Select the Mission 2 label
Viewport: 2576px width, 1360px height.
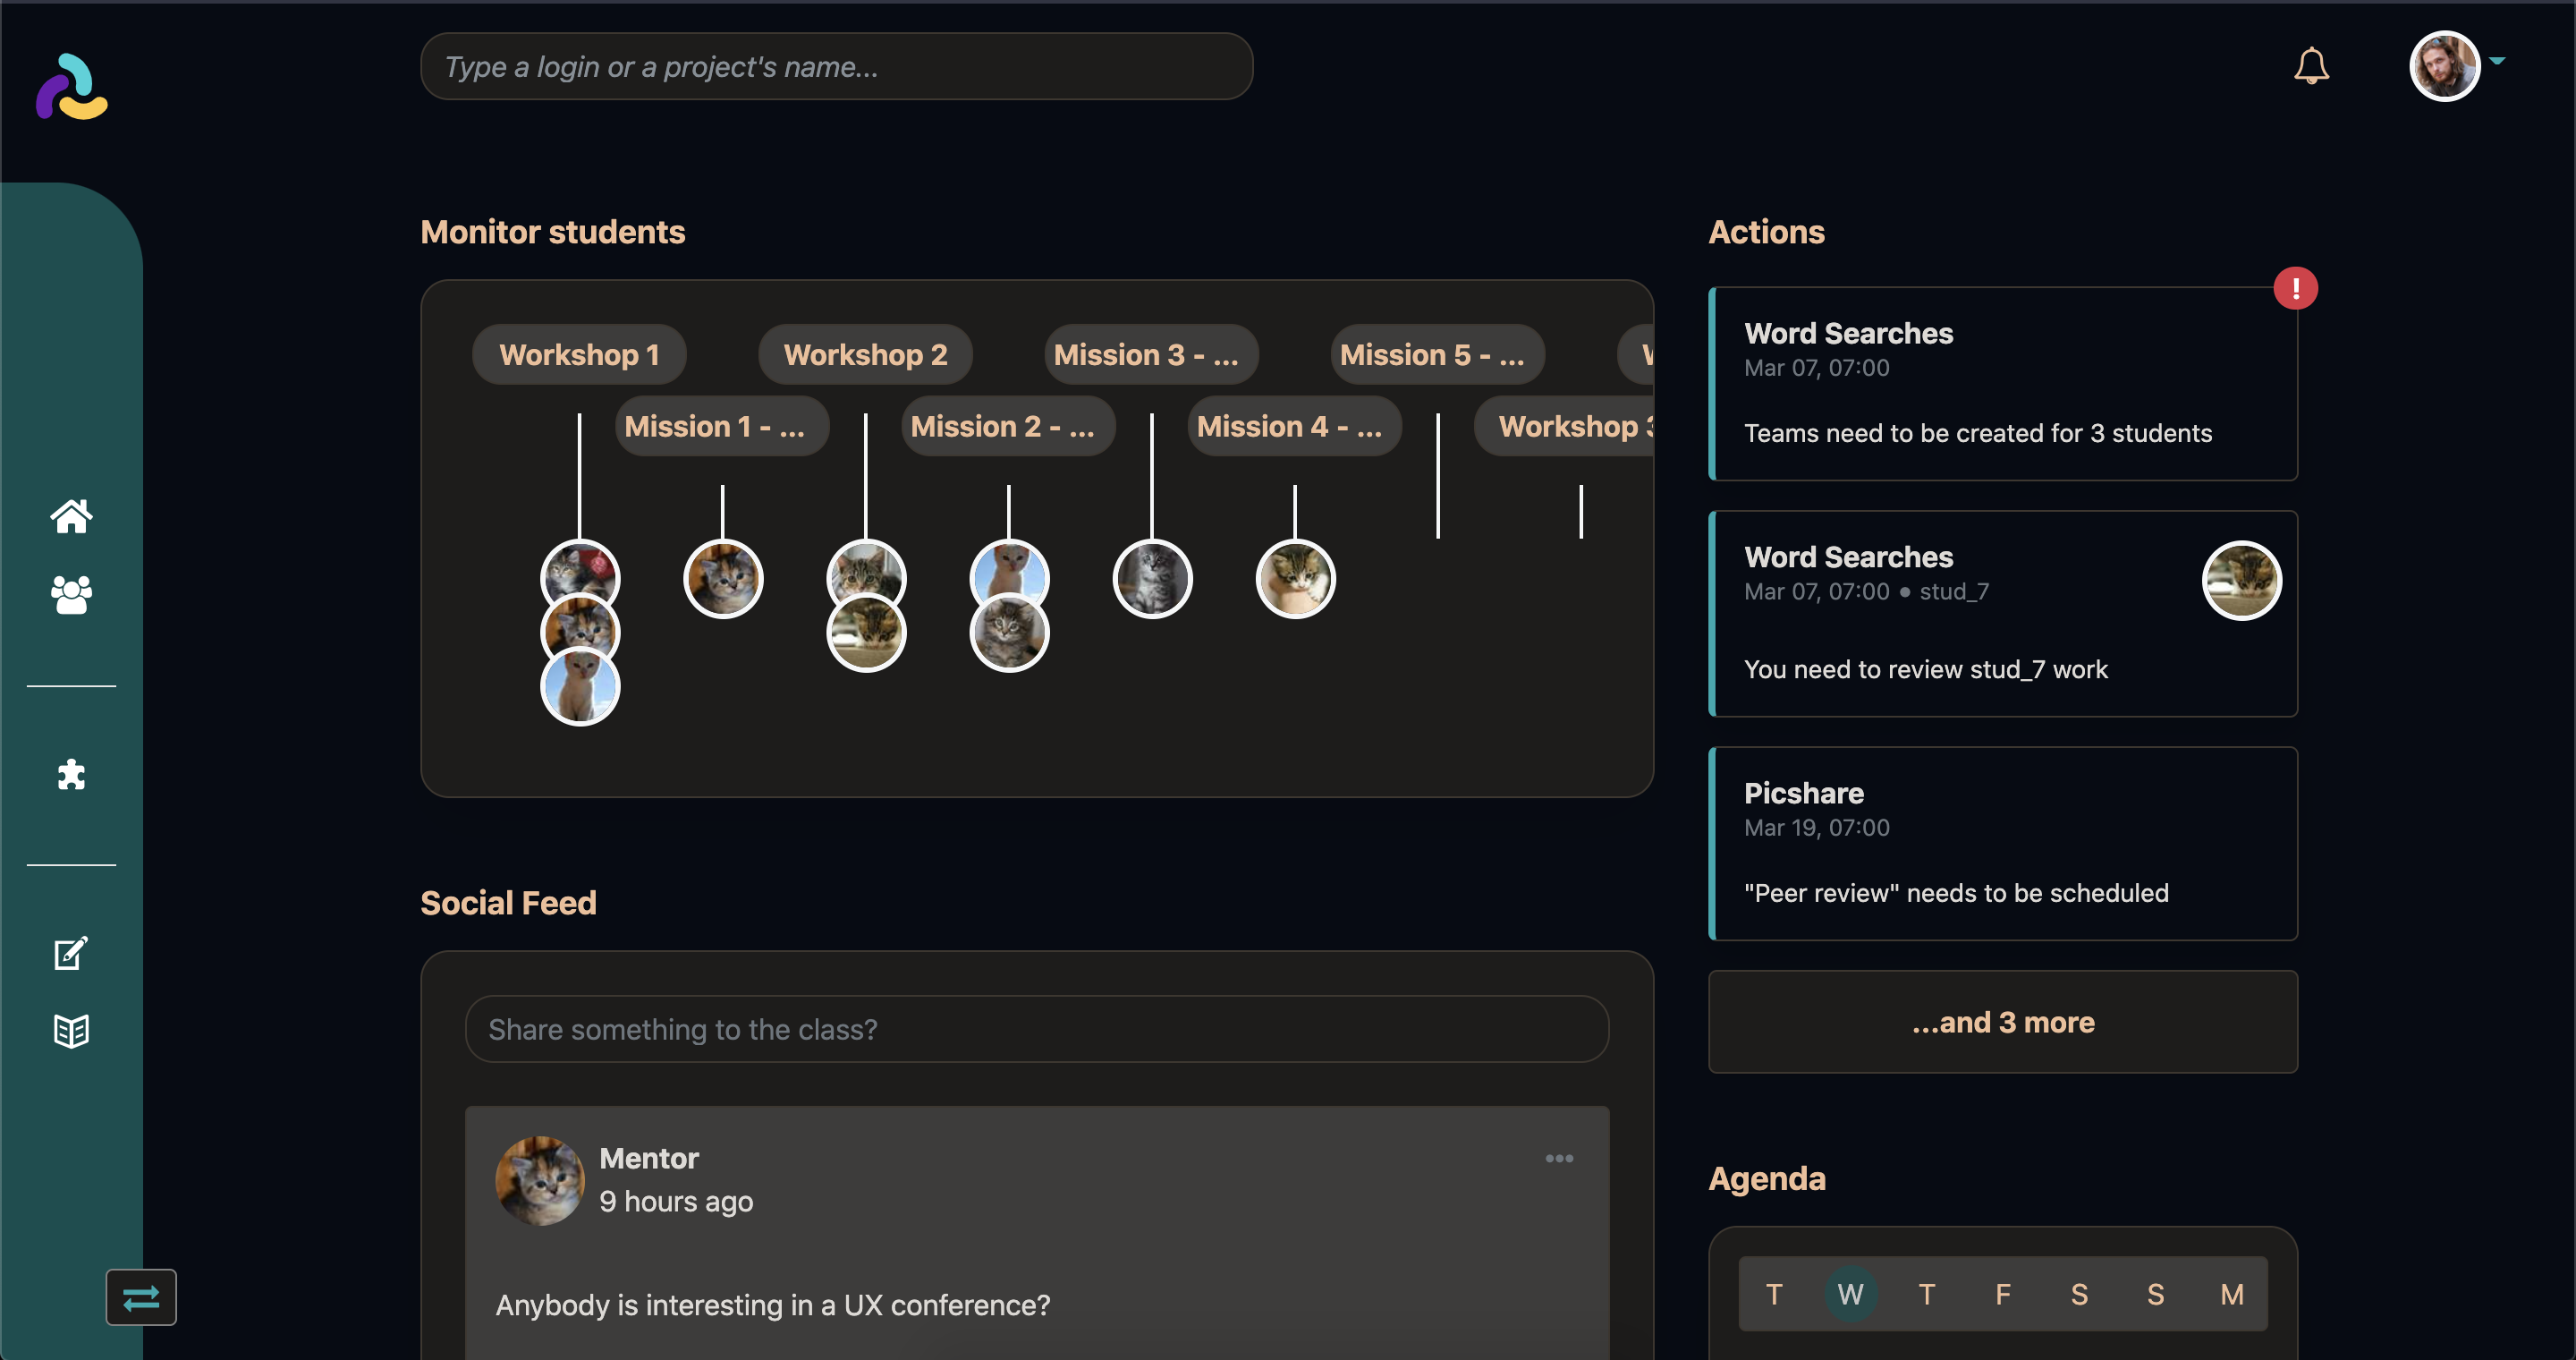point(1008,426)
